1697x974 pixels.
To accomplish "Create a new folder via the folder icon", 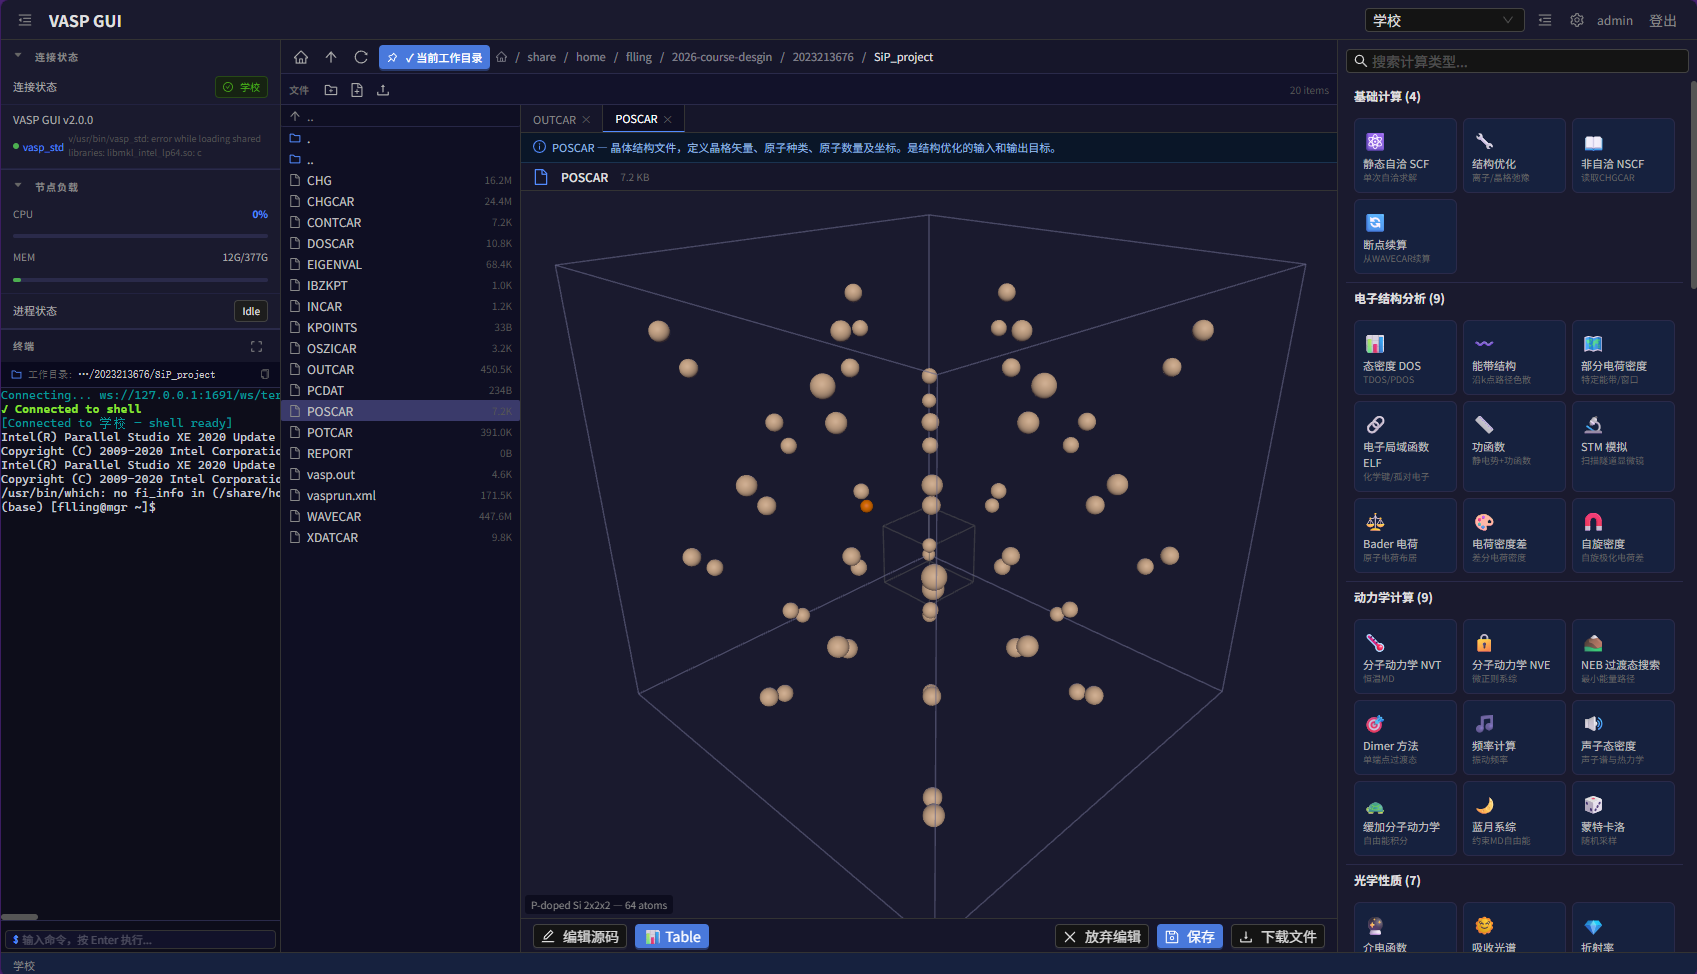I will point(331,90).
